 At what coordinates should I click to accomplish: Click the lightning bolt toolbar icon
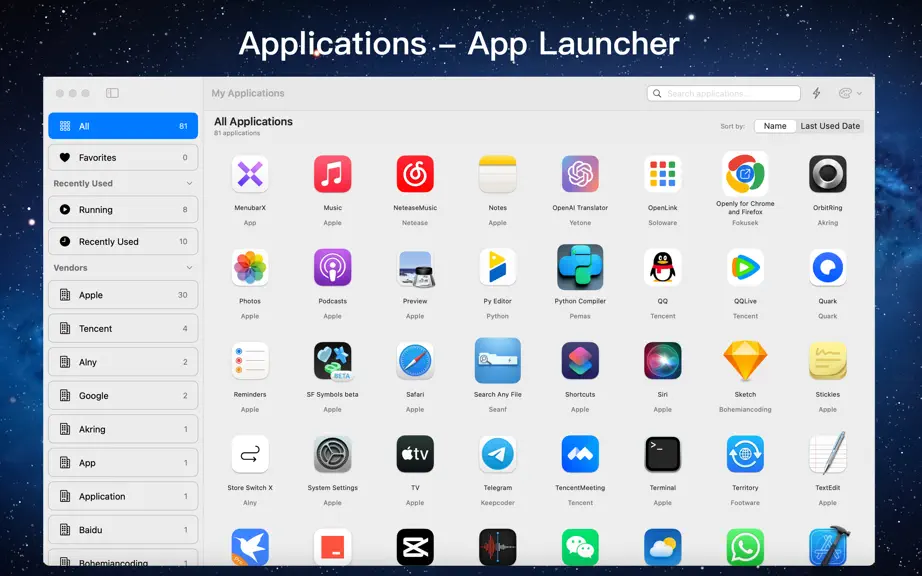[x=816, y=93]
